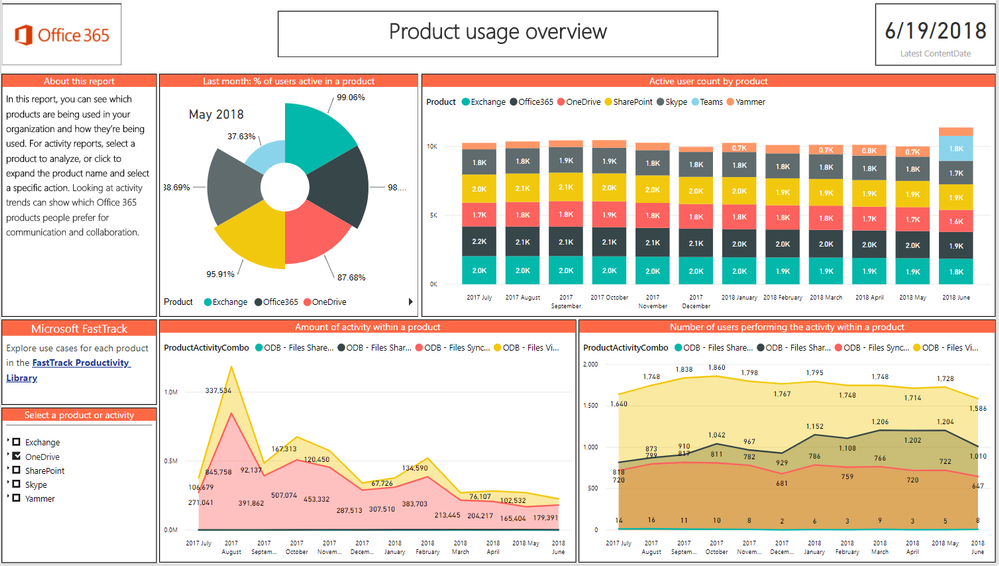This screenshot has width=999, height=566.
Task: Click the Microsoft FastTrack header
Action: pos(79,329)
